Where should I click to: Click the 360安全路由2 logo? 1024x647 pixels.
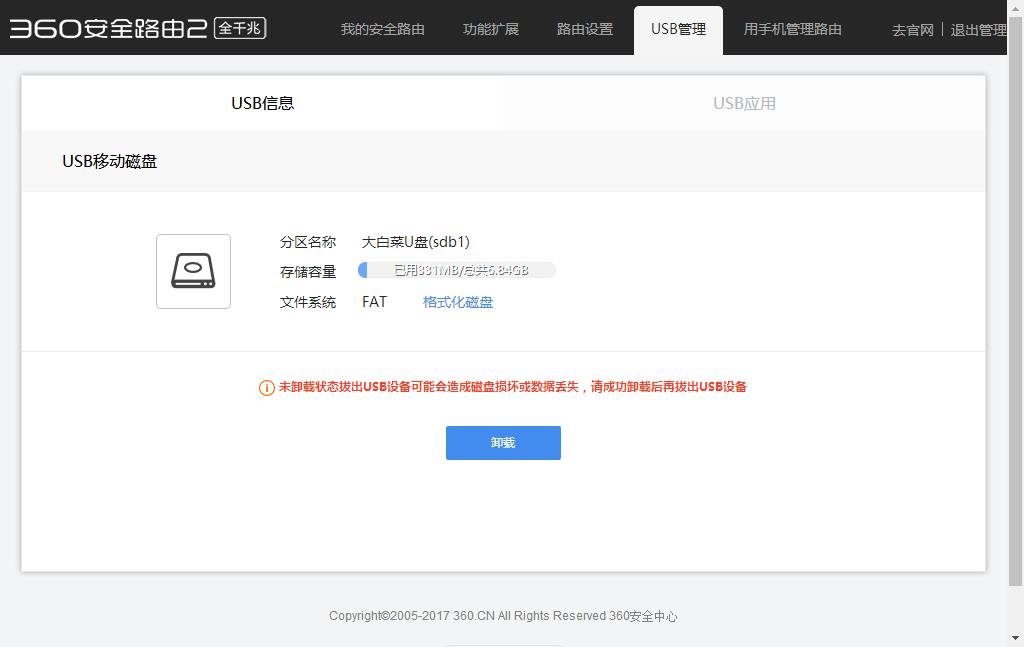(108, 29)
